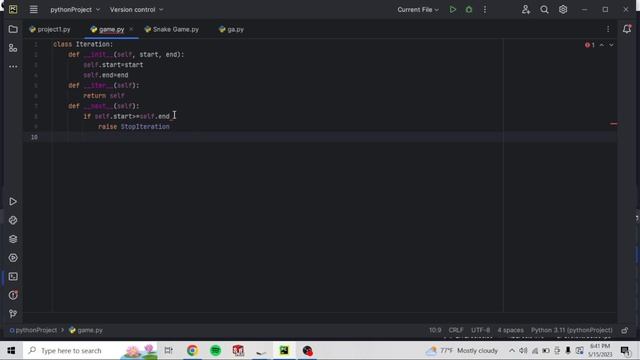640x360 pixels.
Task: Open the Terminal tool window
Action: 13,277
